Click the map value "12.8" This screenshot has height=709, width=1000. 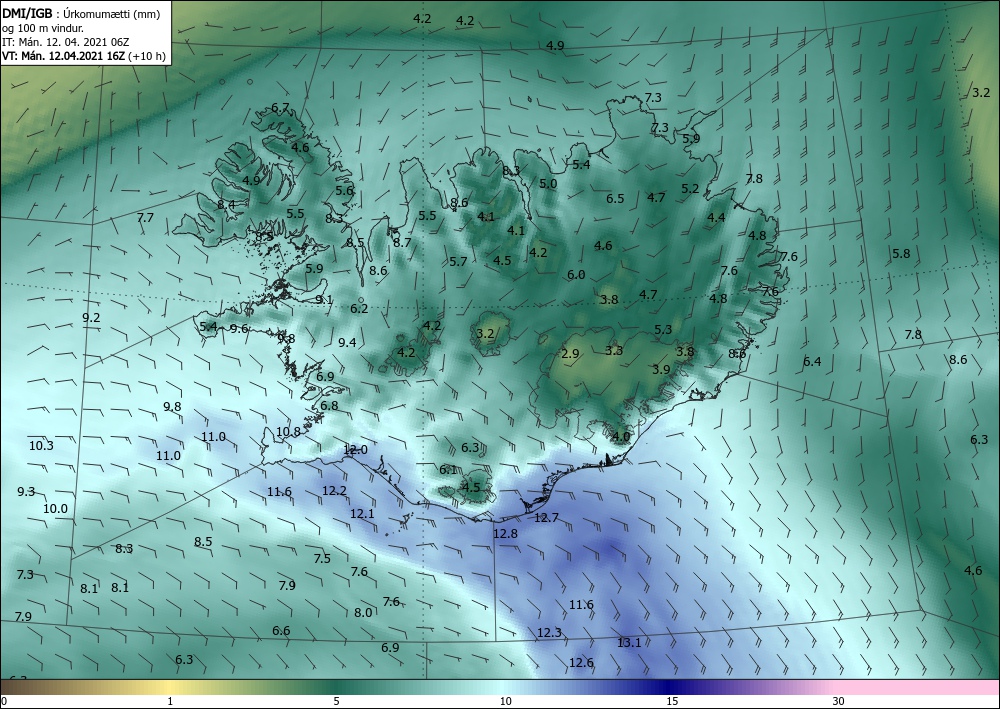505,534
